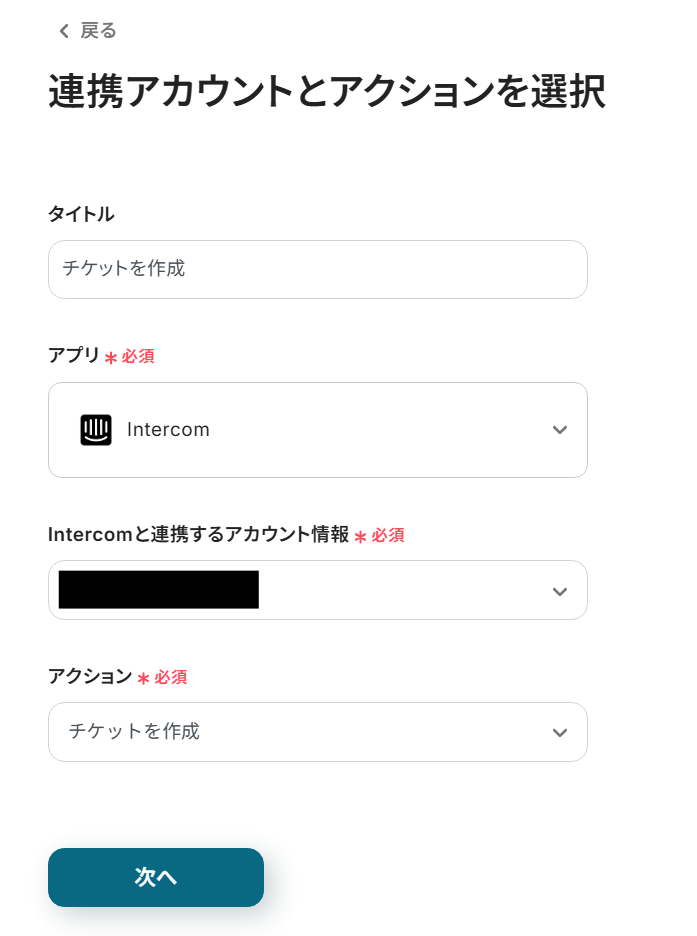Select the redacted account name entry
697x936 pixels.
click(158, 590)
